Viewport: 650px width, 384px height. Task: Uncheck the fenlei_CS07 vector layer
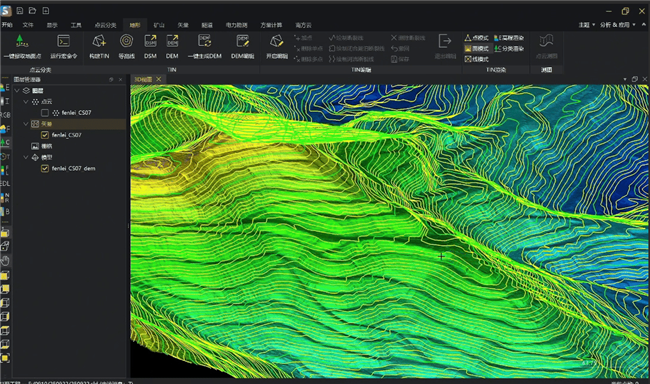pyautogui.click(x=45, y=135)
